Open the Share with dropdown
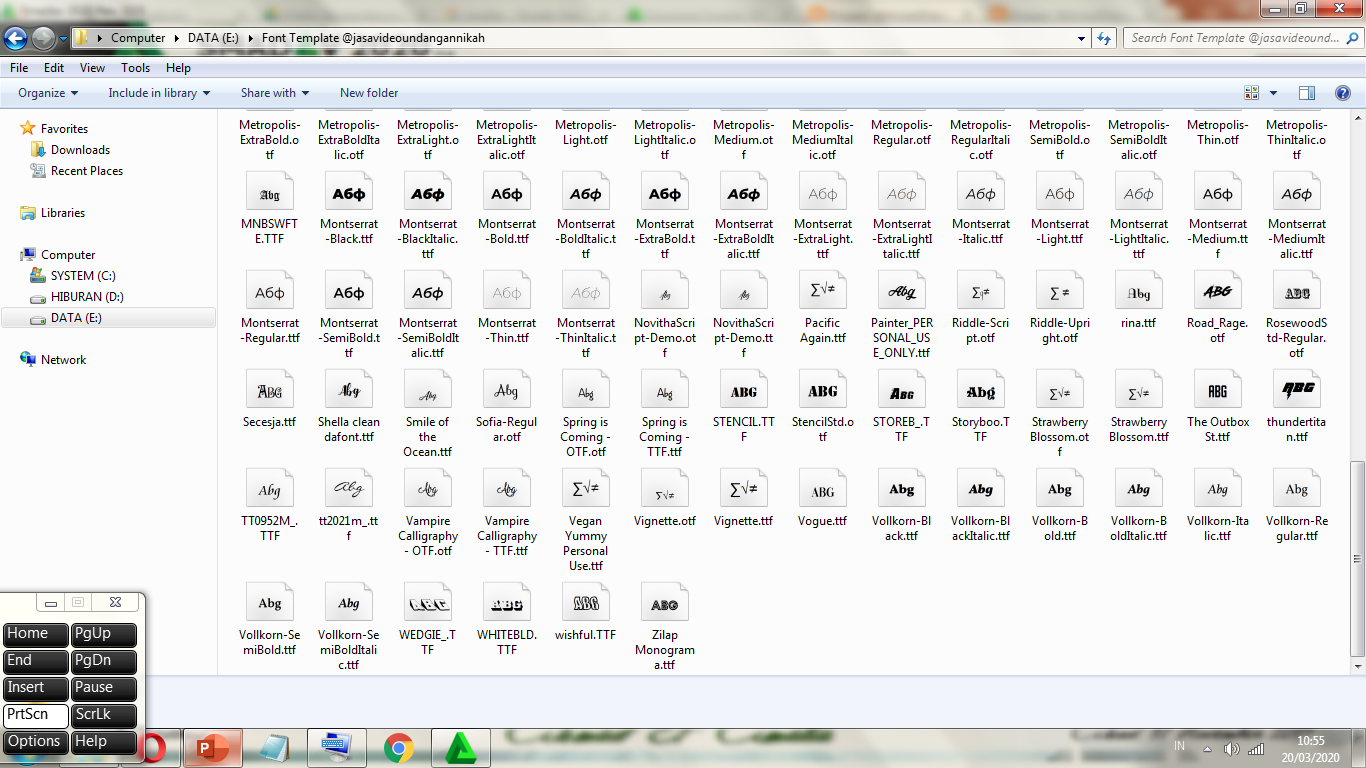Screen dimensions: 1366x768 (x=275, y=93)
